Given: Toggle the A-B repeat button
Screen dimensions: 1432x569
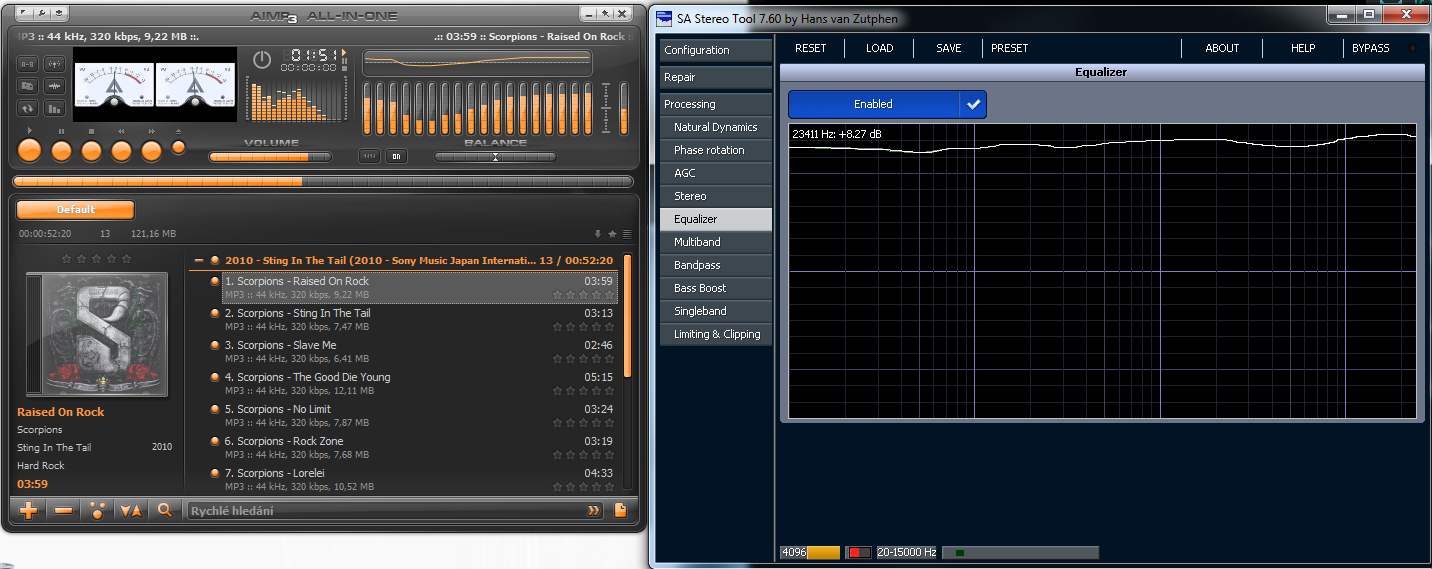Looking at the screenshot, I should (x=28, y=64).
